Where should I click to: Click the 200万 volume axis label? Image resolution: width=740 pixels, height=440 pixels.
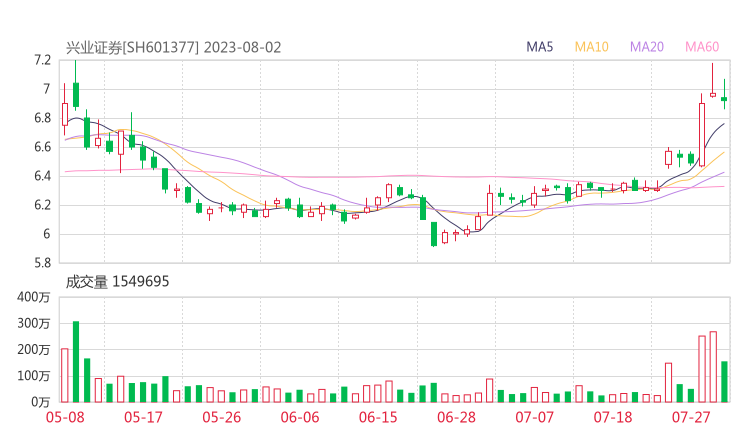click(x=34, y=350)
